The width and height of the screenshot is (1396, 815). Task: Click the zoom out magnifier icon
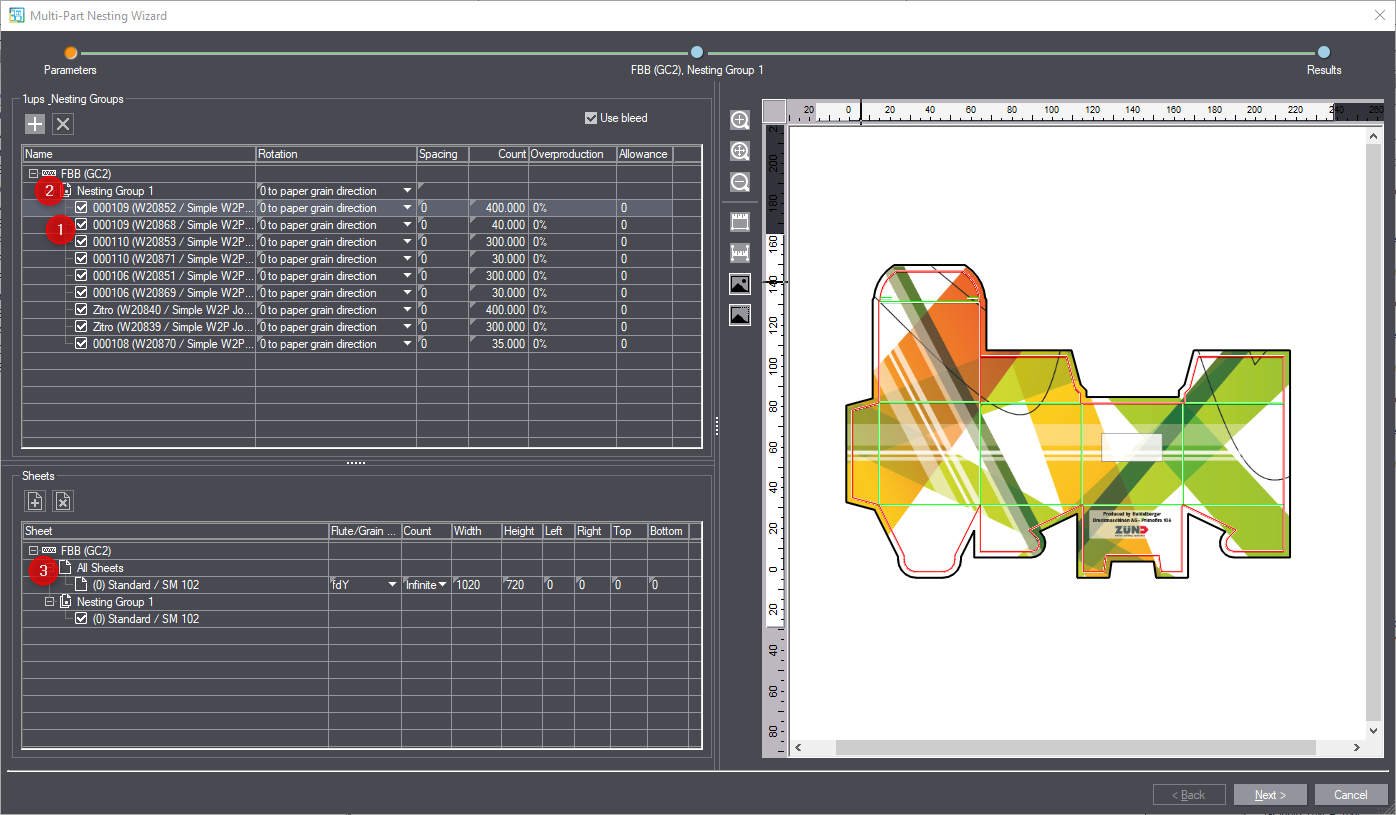click(x=740, y=182)
